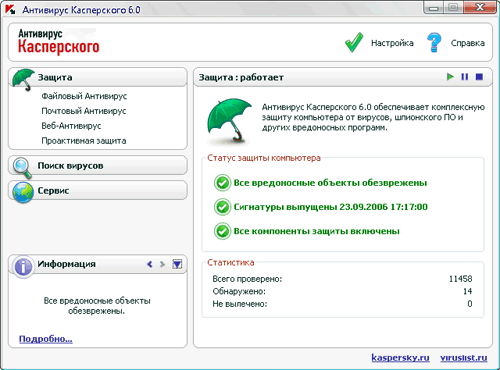
Task: Open Веб-Антивирус component
Action: pos(71,126)
